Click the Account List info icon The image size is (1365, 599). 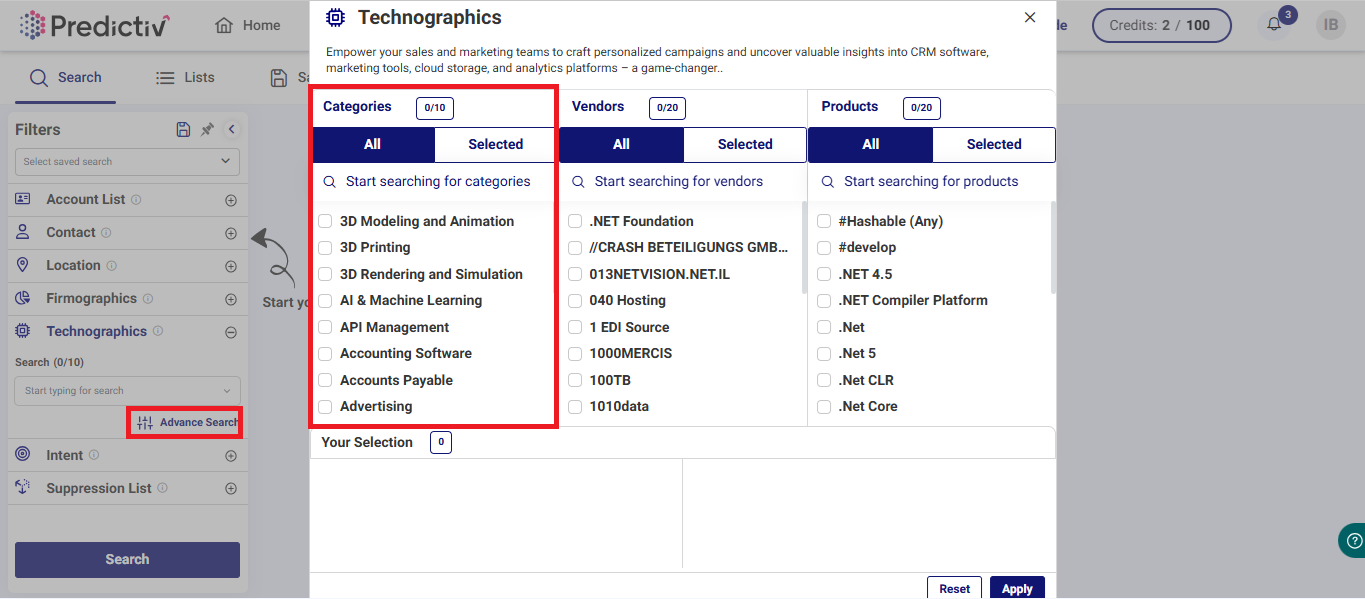136,200
